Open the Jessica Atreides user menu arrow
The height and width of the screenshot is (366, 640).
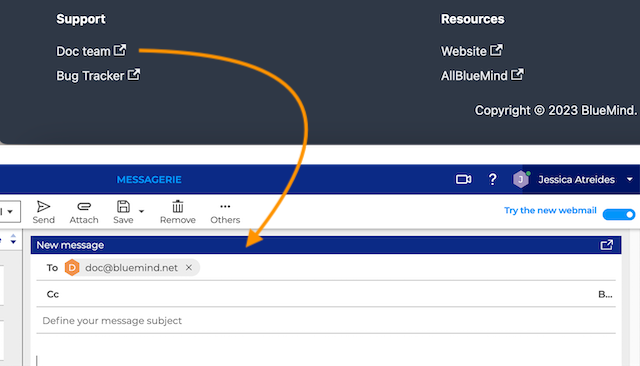629,180
